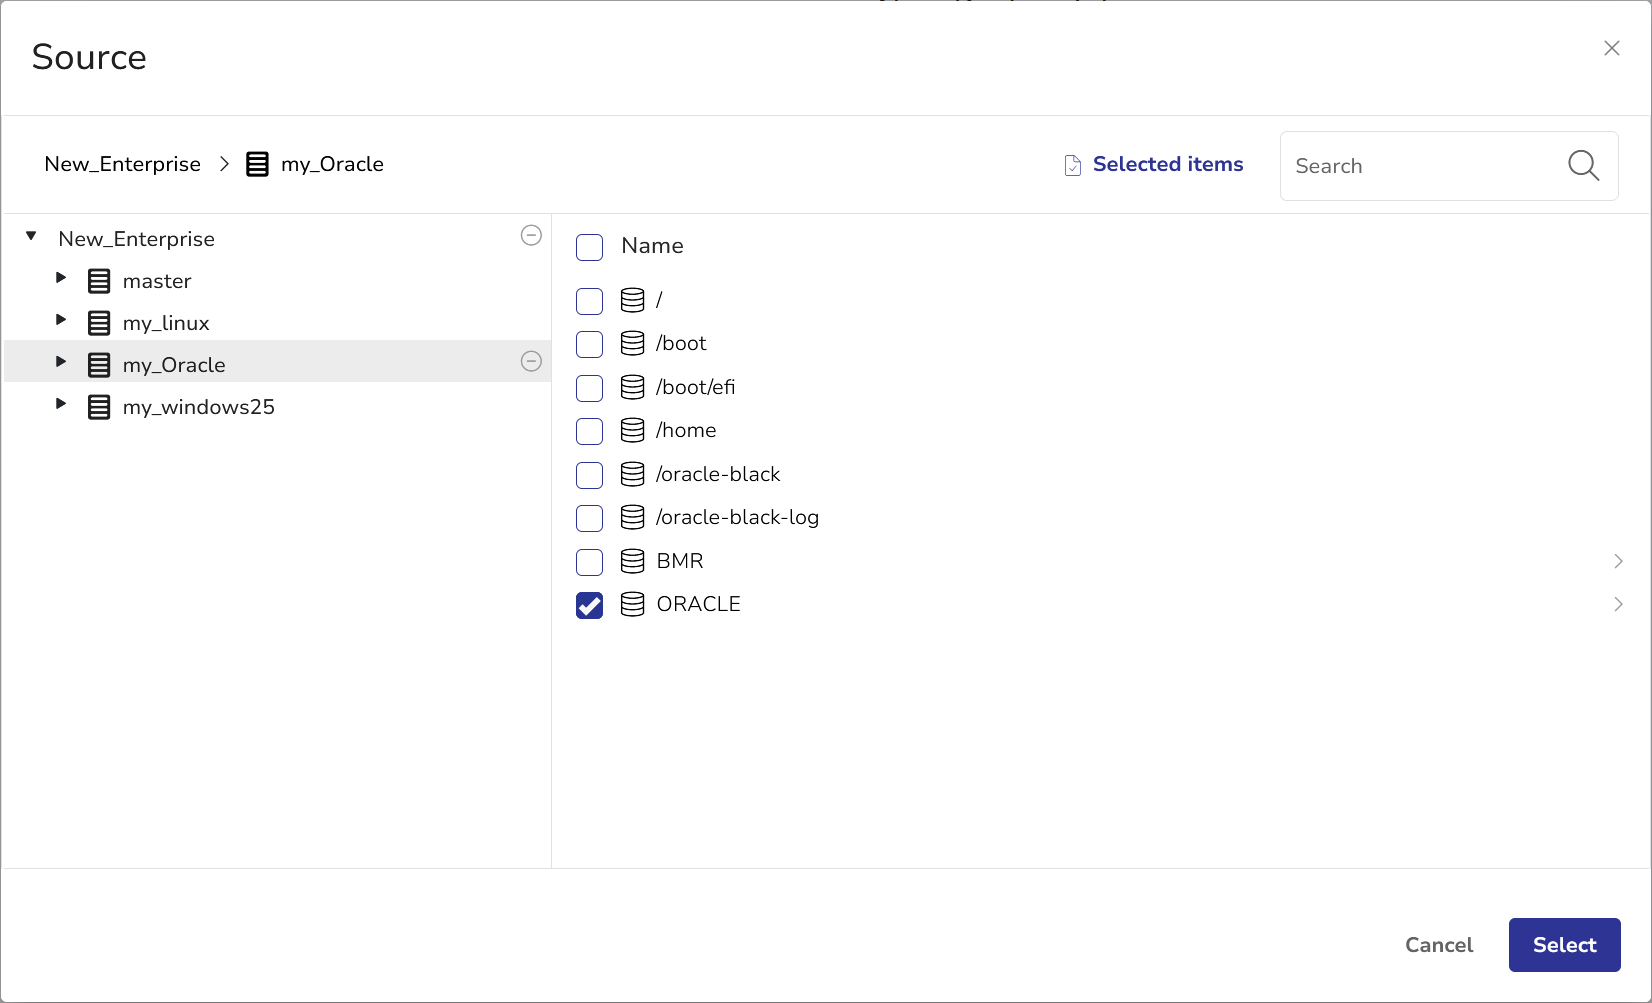Uncheck the ORACLE checkbox

(590, 605)
